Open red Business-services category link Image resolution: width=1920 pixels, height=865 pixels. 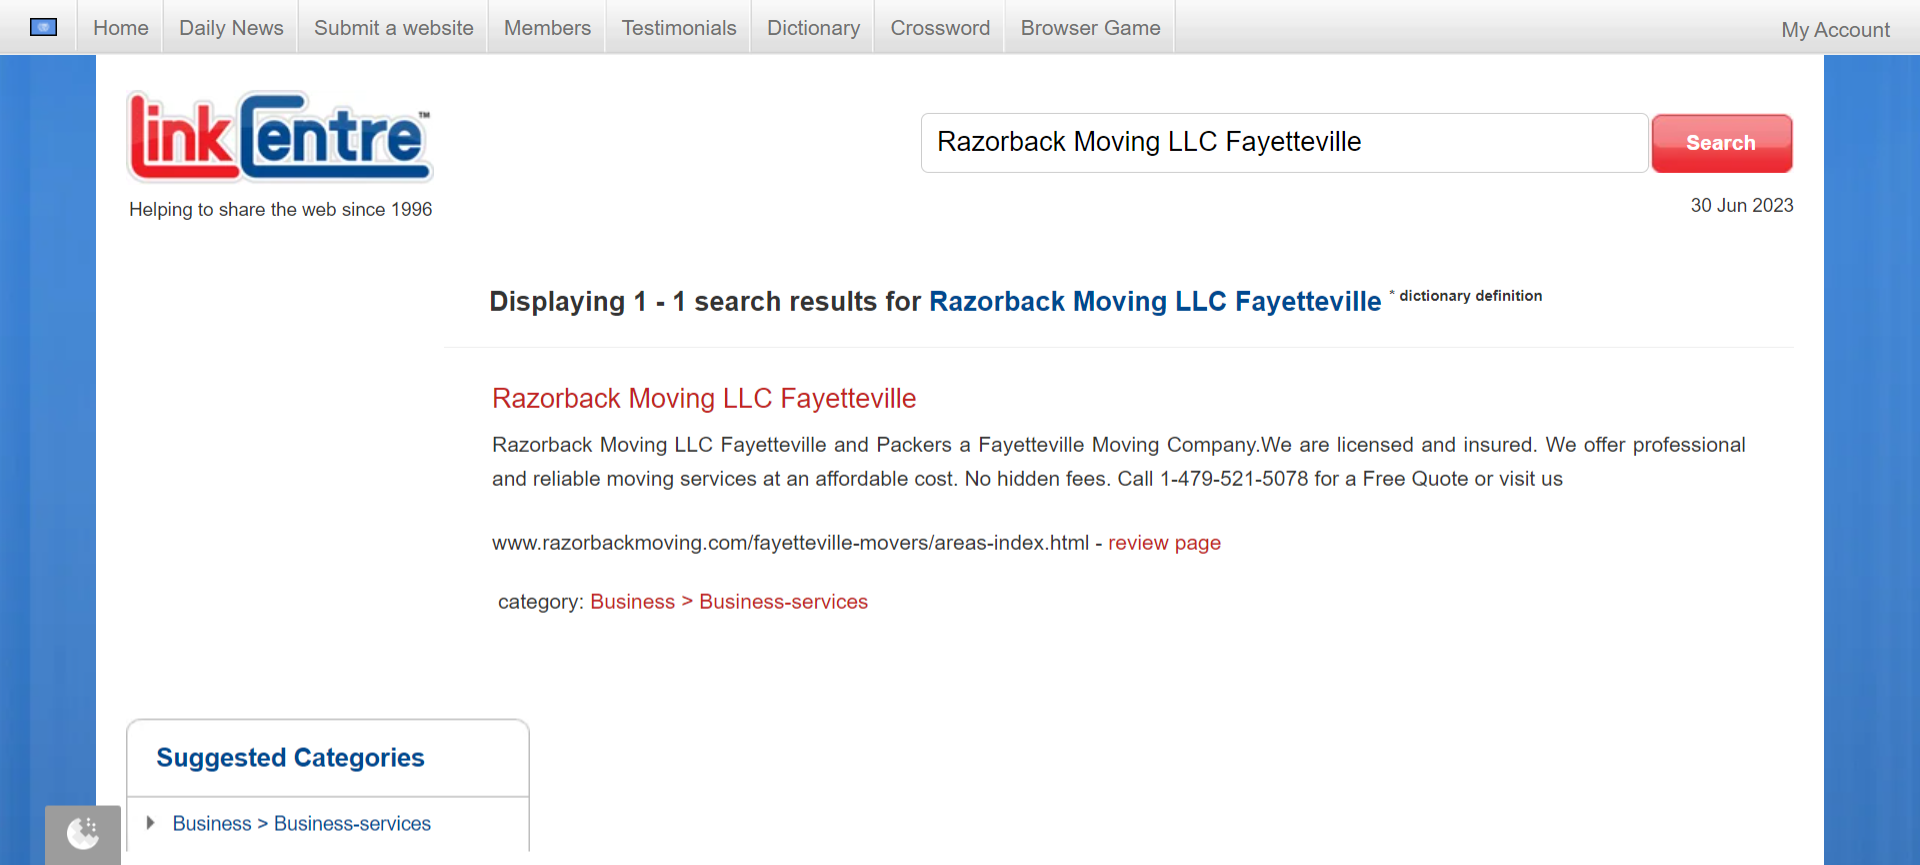click(783, 602)
